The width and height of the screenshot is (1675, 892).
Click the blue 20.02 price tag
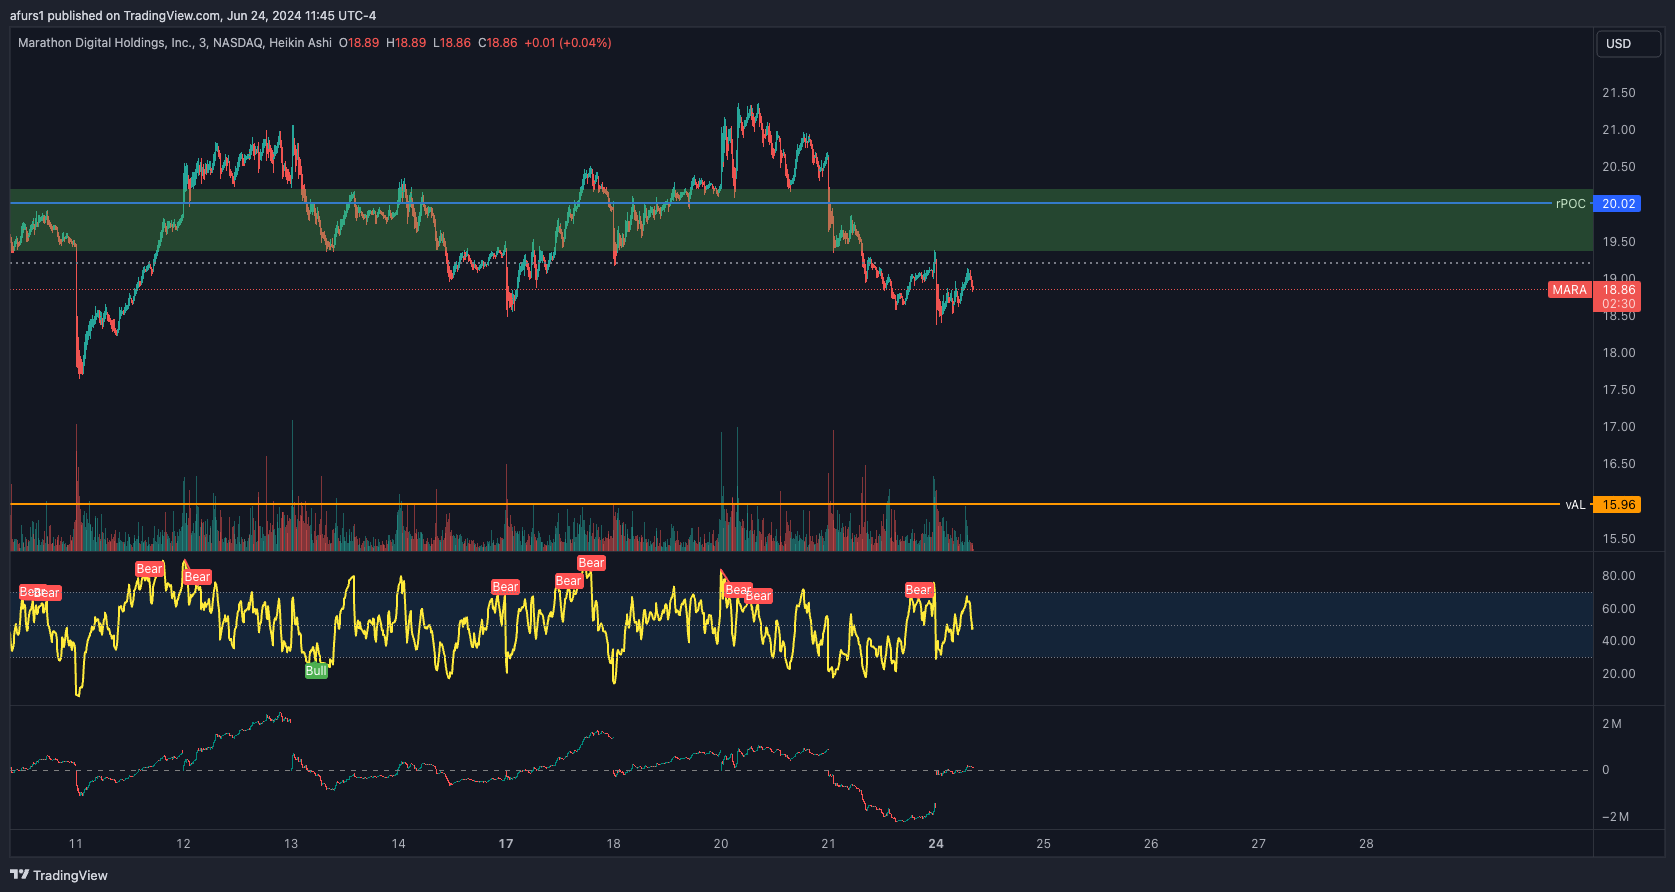point(1617,203)
